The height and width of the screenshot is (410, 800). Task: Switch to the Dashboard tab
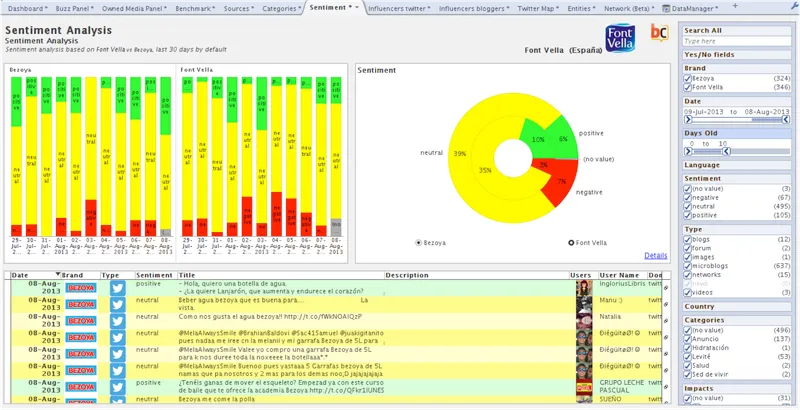tap(28, 9)
